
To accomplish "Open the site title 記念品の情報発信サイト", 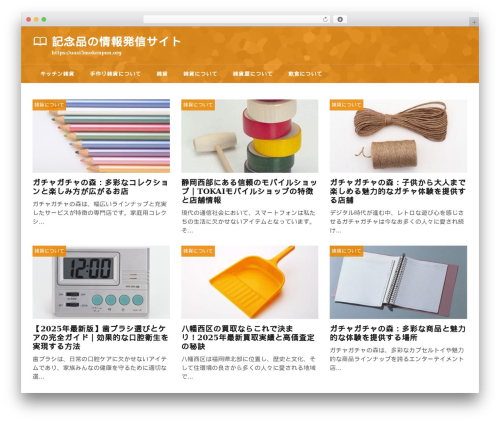I will [x=116, y=41].
